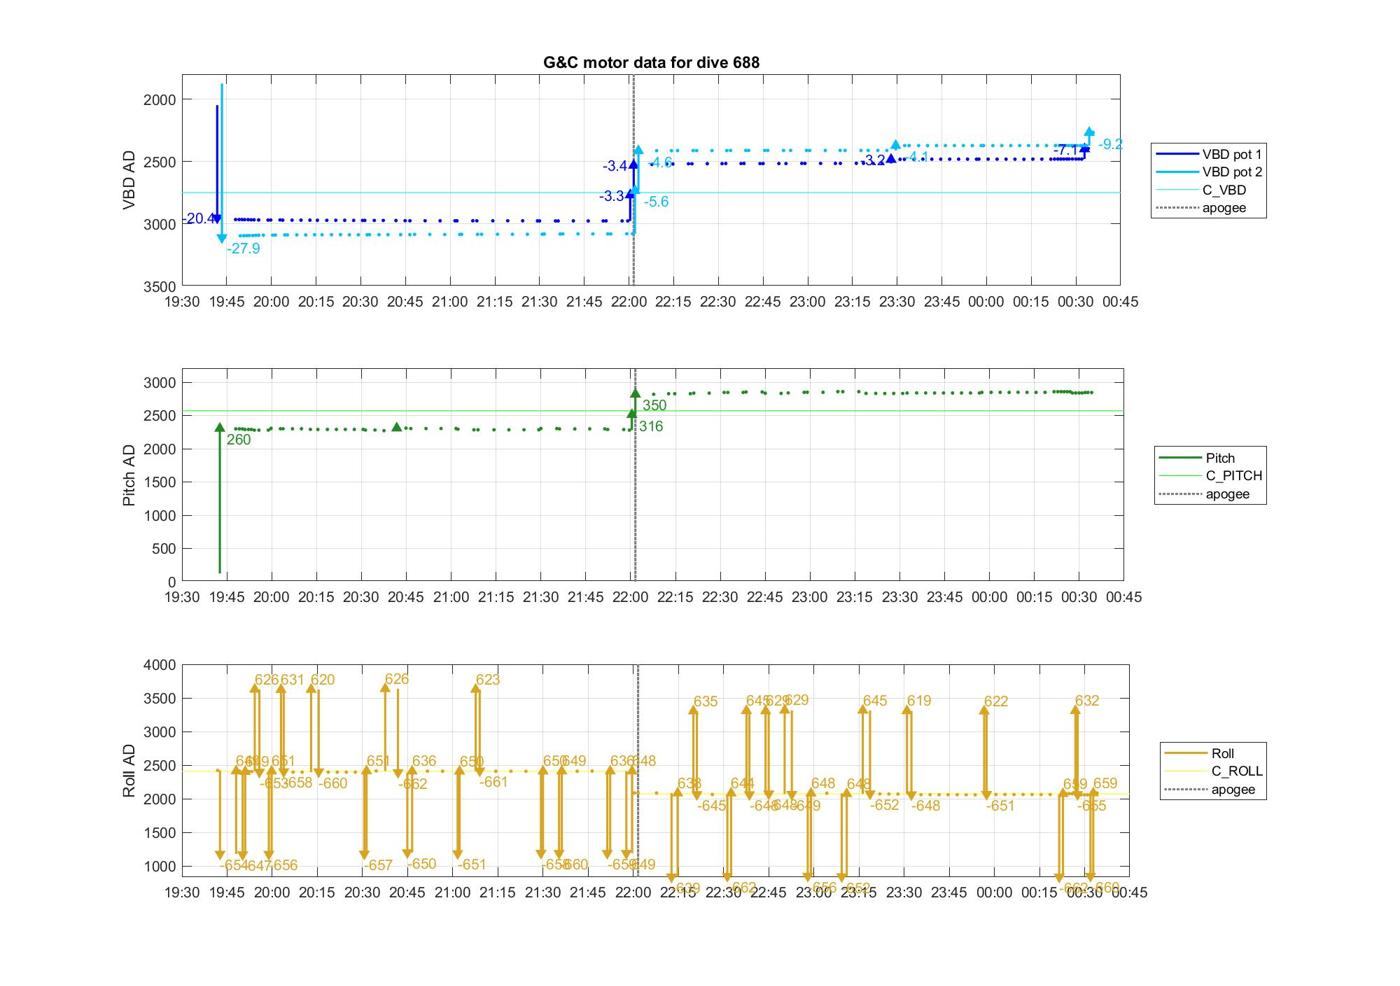Select 'VBD pot 1' legend entry
The image size is (1400, 986).
[x=1210, y=154]
